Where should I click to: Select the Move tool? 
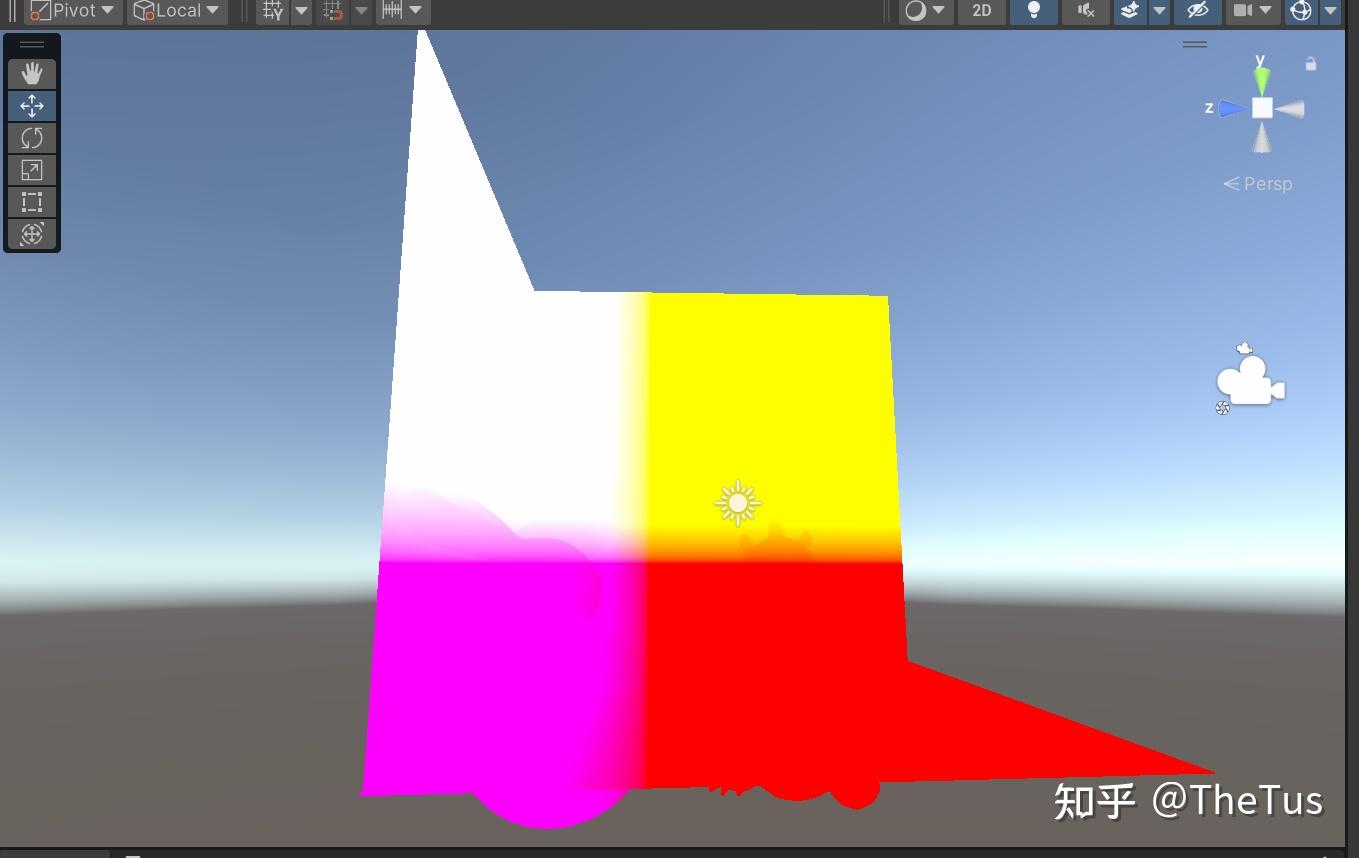[x=32, y=105]
